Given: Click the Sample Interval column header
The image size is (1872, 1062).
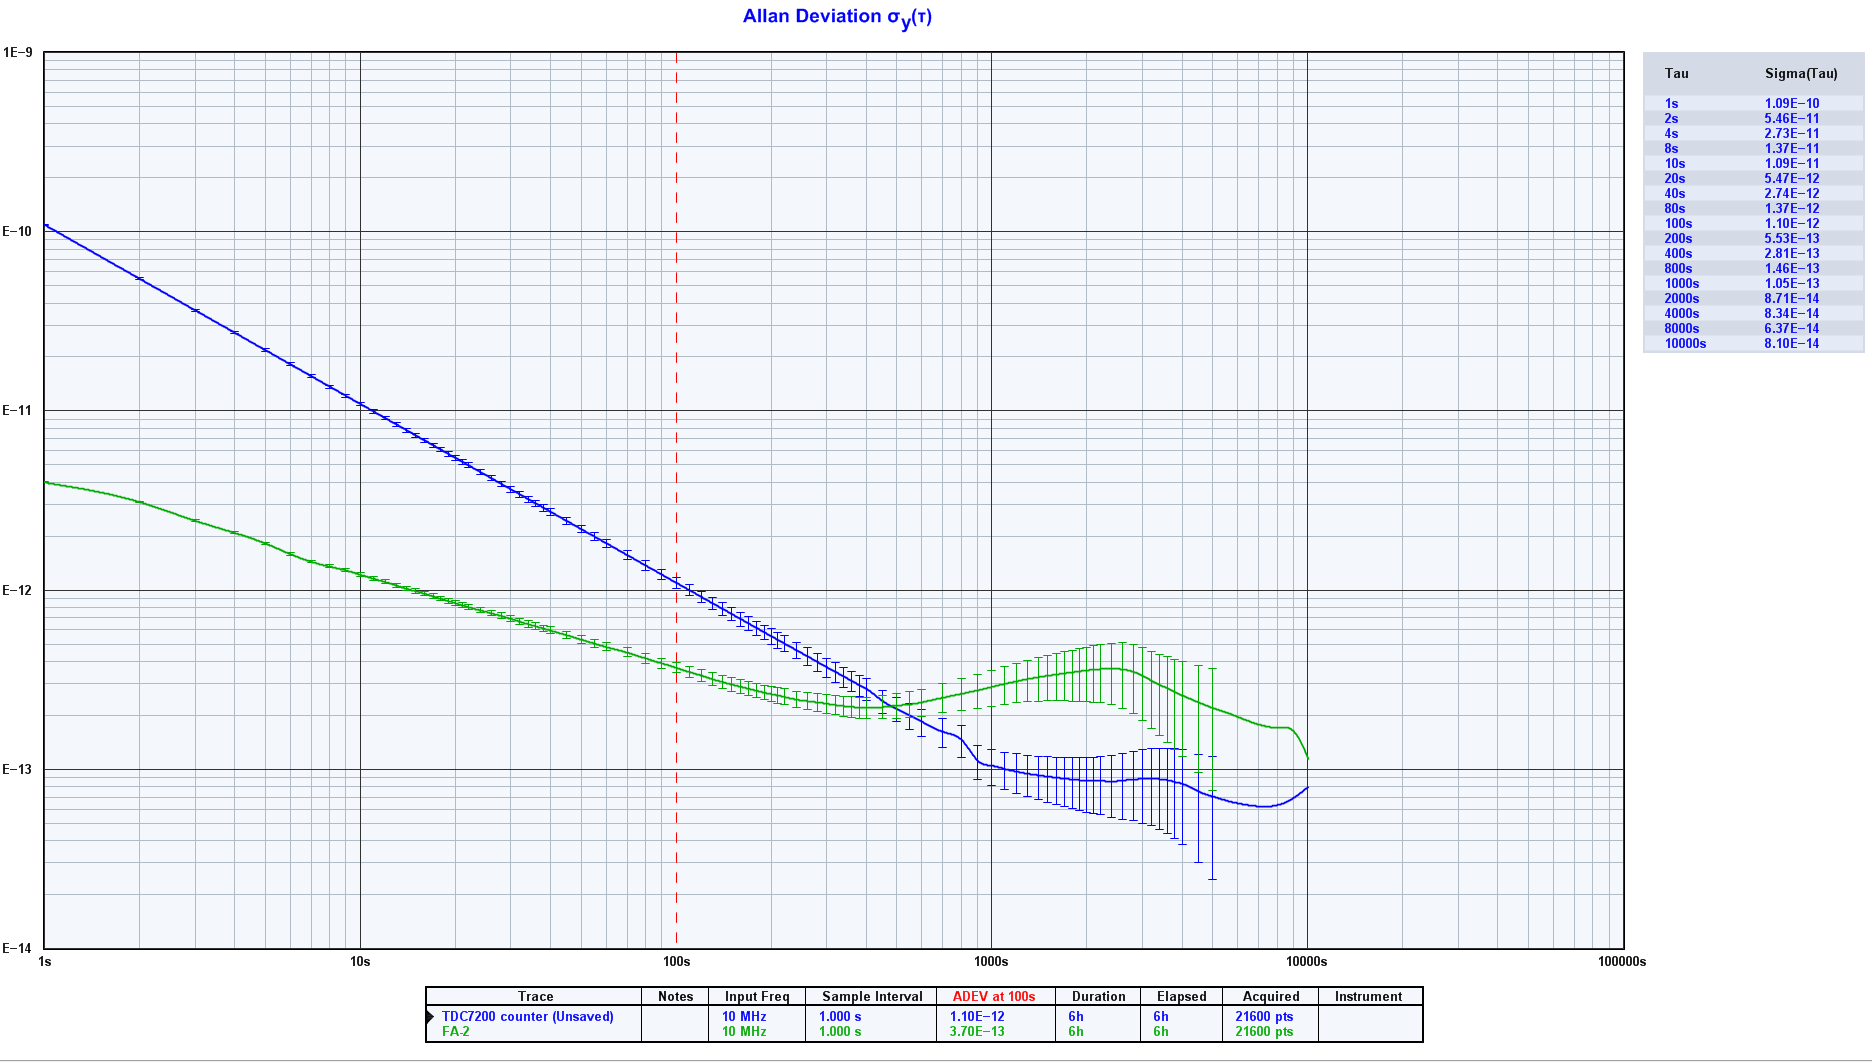Looking at the screenshot, I should [x=872, y=996].
